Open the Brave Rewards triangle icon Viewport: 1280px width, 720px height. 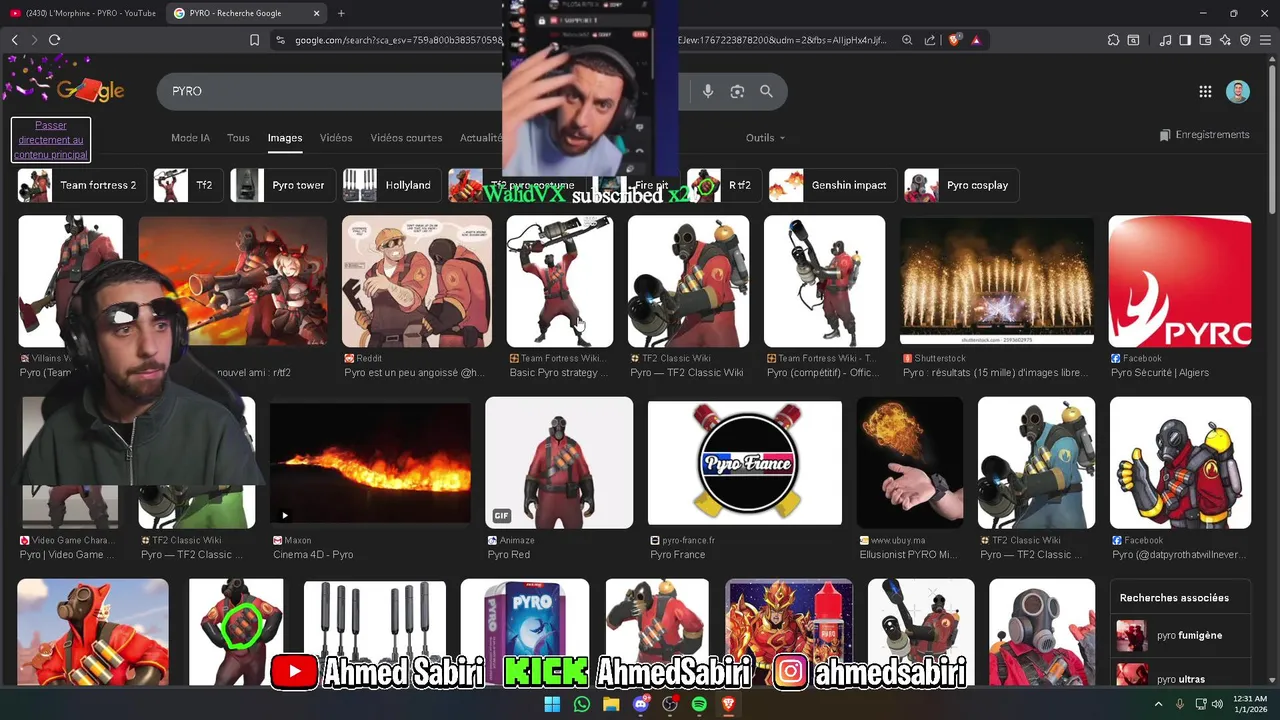976,40
